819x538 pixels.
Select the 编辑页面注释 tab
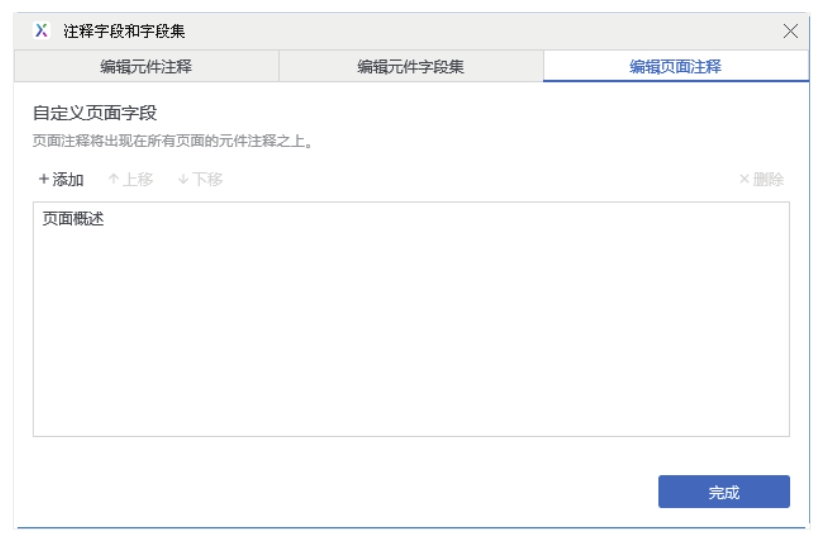pos(676,67)
